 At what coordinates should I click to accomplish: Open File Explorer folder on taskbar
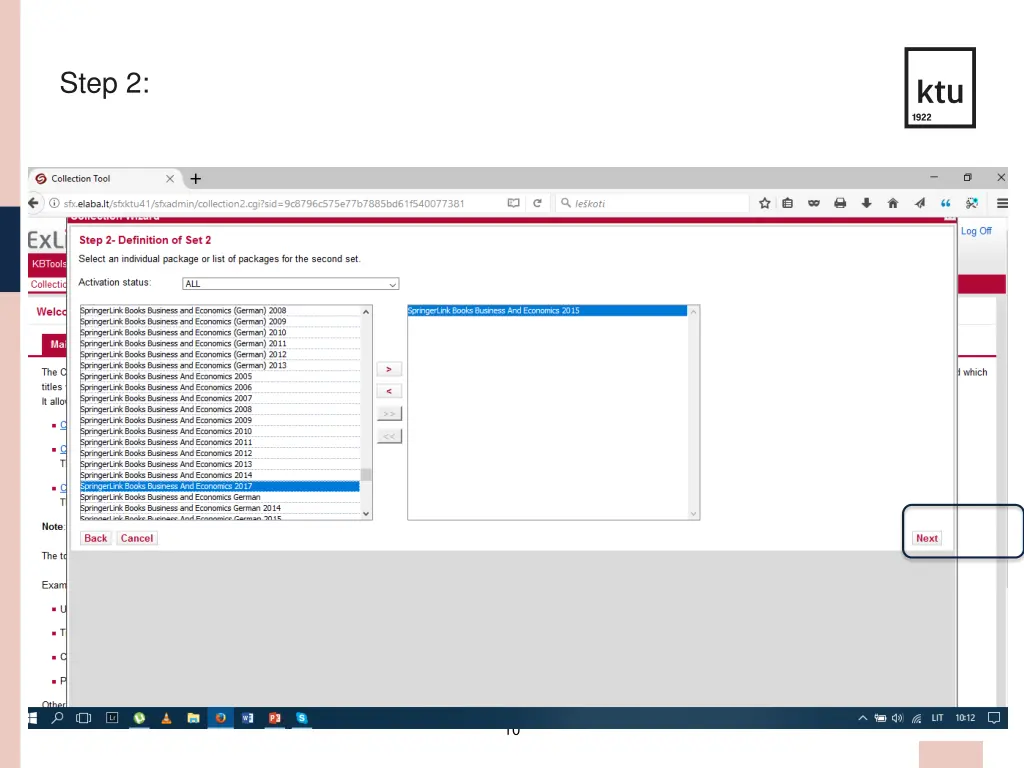193,718
